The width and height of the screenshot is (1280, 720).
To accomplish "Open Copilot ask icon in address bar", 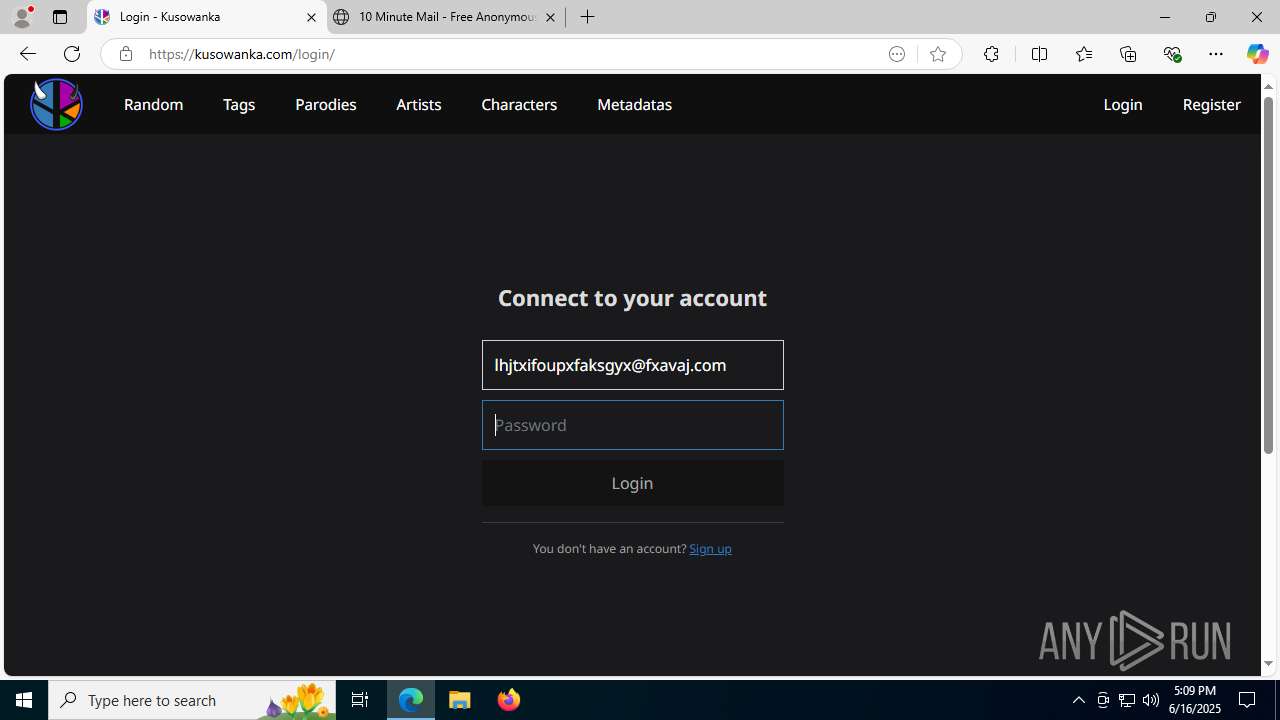I will pos(897,54).
